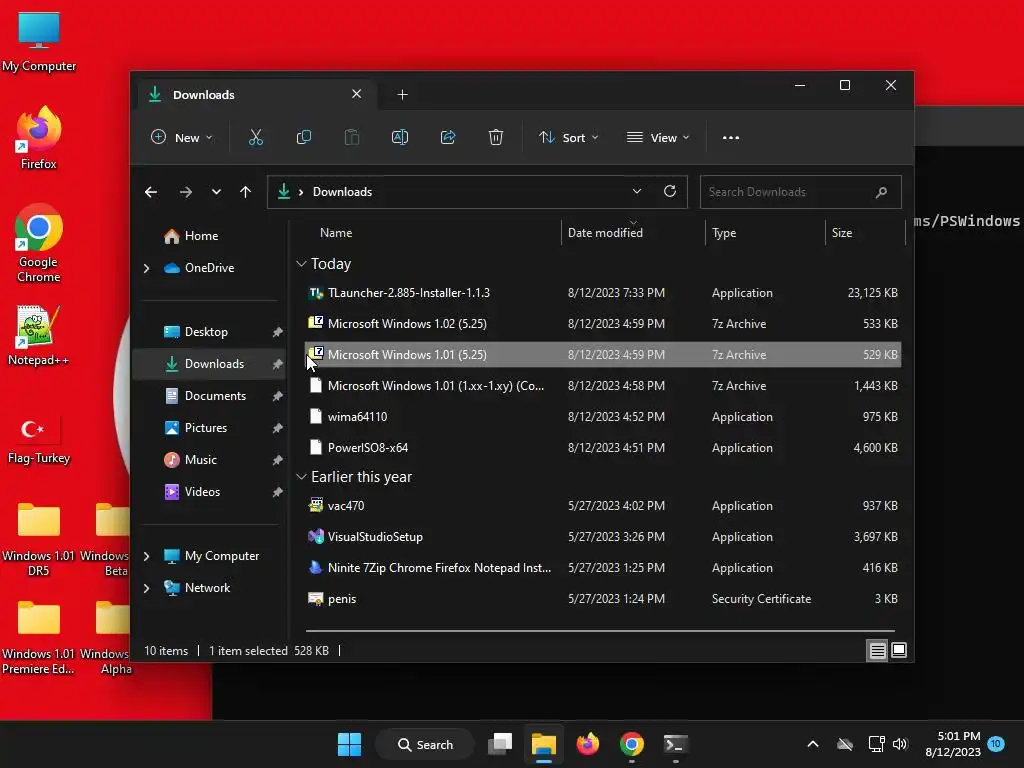Go forward with the right arrow
Screen dimensions: 1024x768
tap(186, 192)
